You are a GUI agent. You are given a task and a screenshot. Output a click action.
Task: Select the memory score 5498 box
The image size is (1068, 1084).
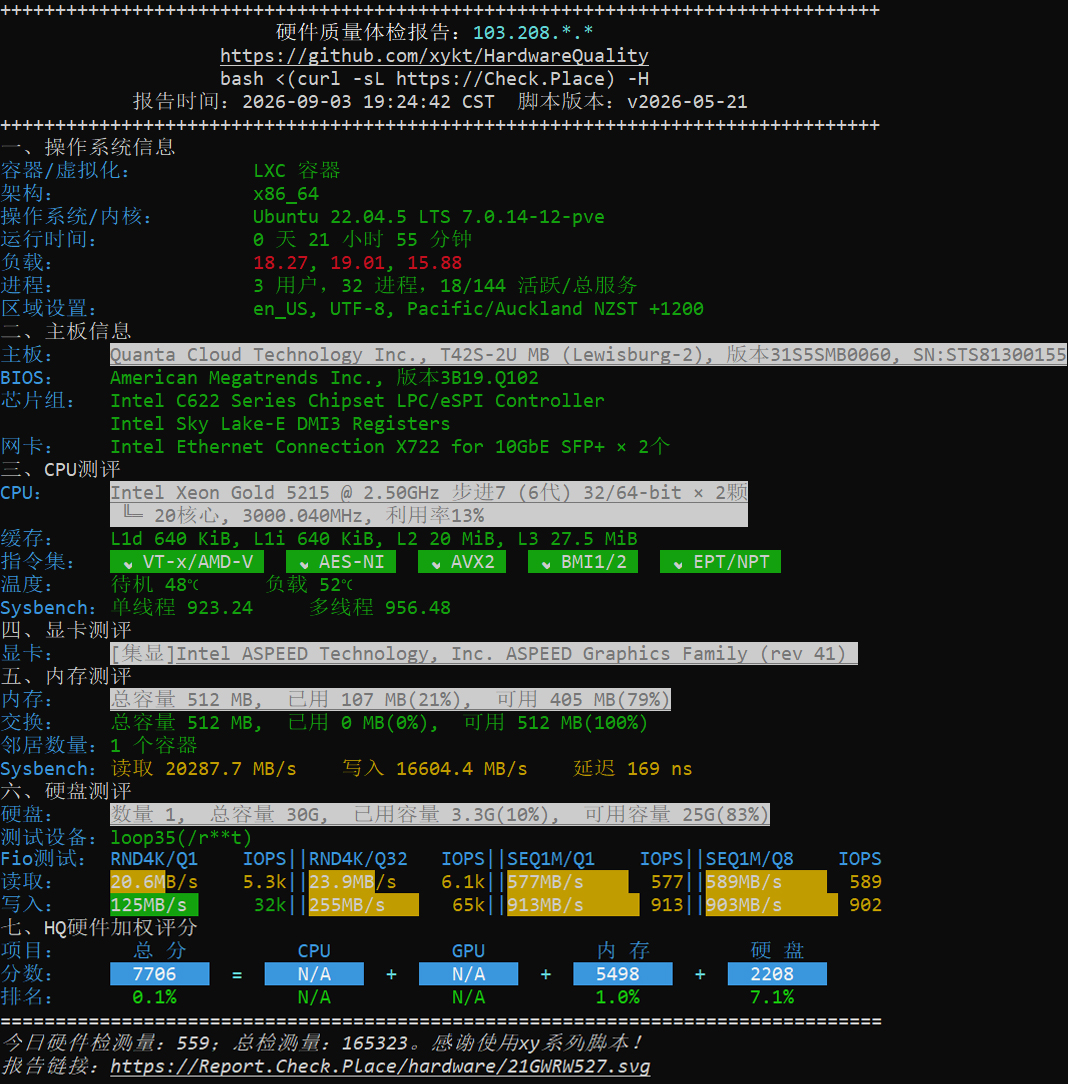[623, 973]
